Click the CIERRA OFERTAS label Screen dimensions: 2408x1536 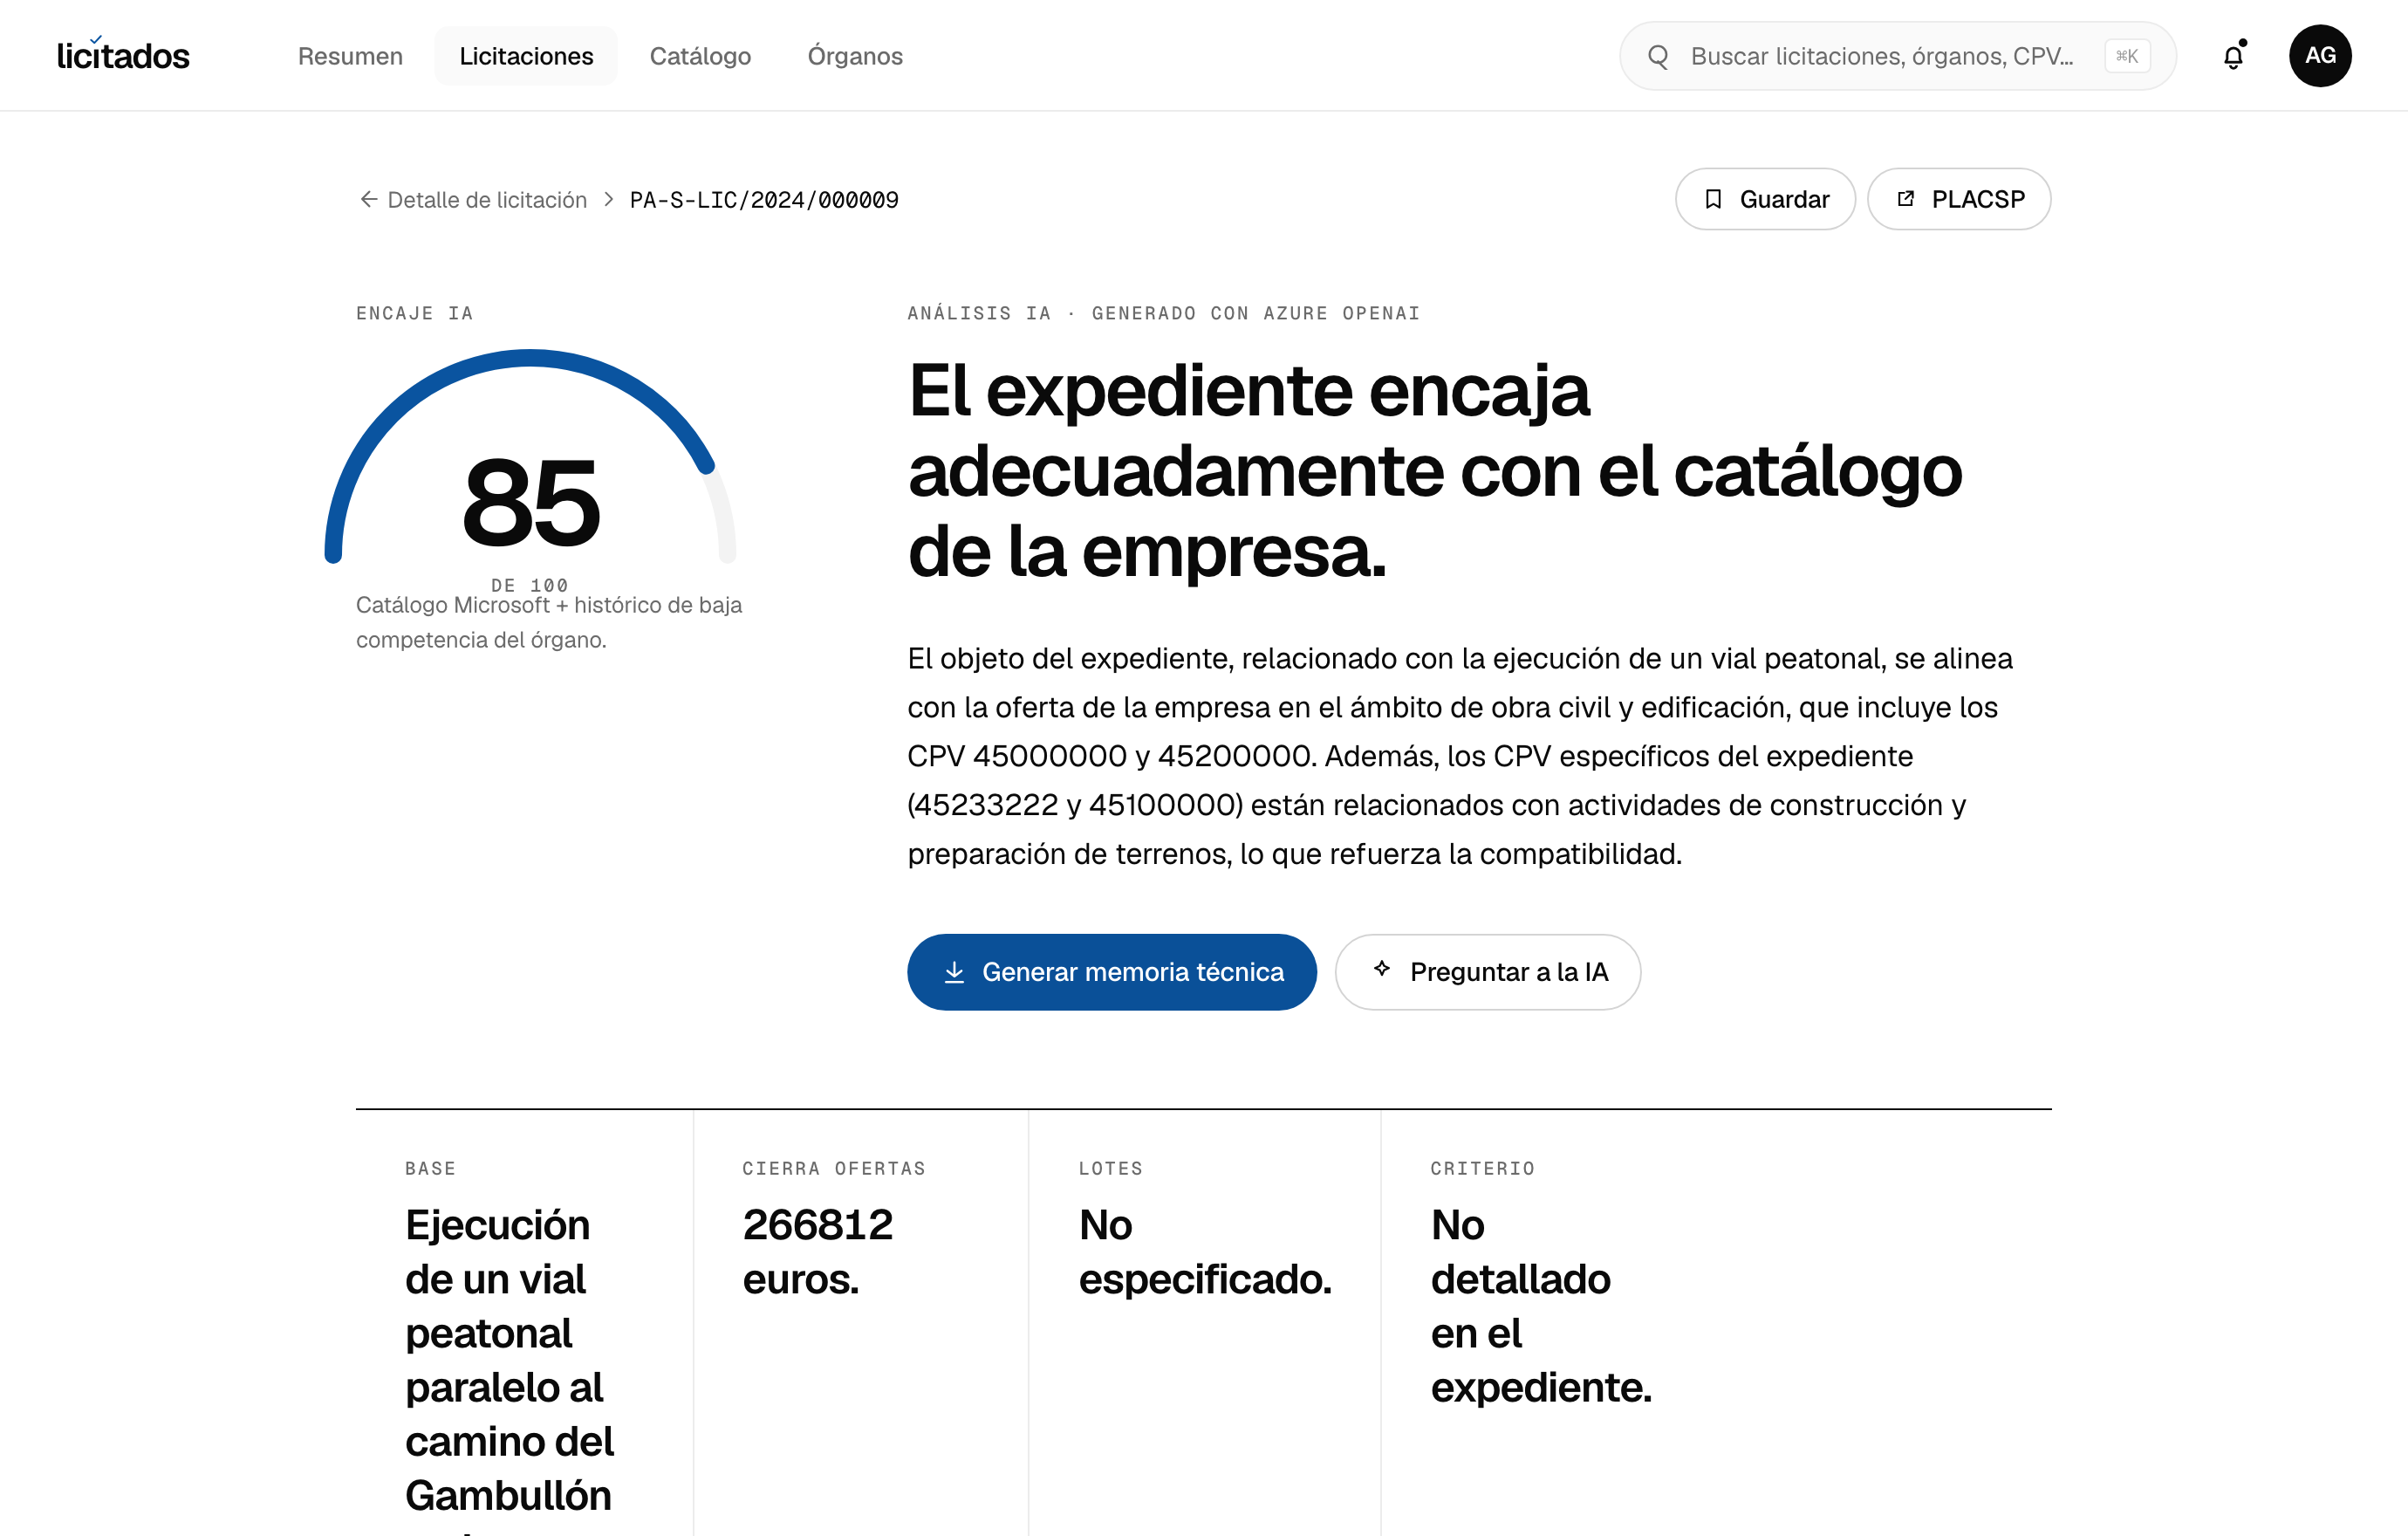pos(834,1168)
